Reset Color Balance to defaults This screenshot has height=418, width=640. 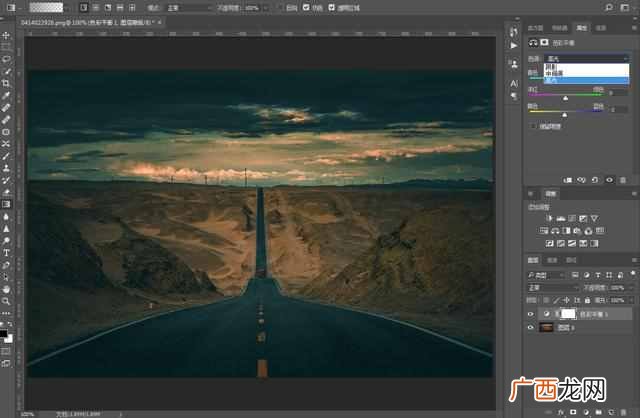(x=595, y=180)
